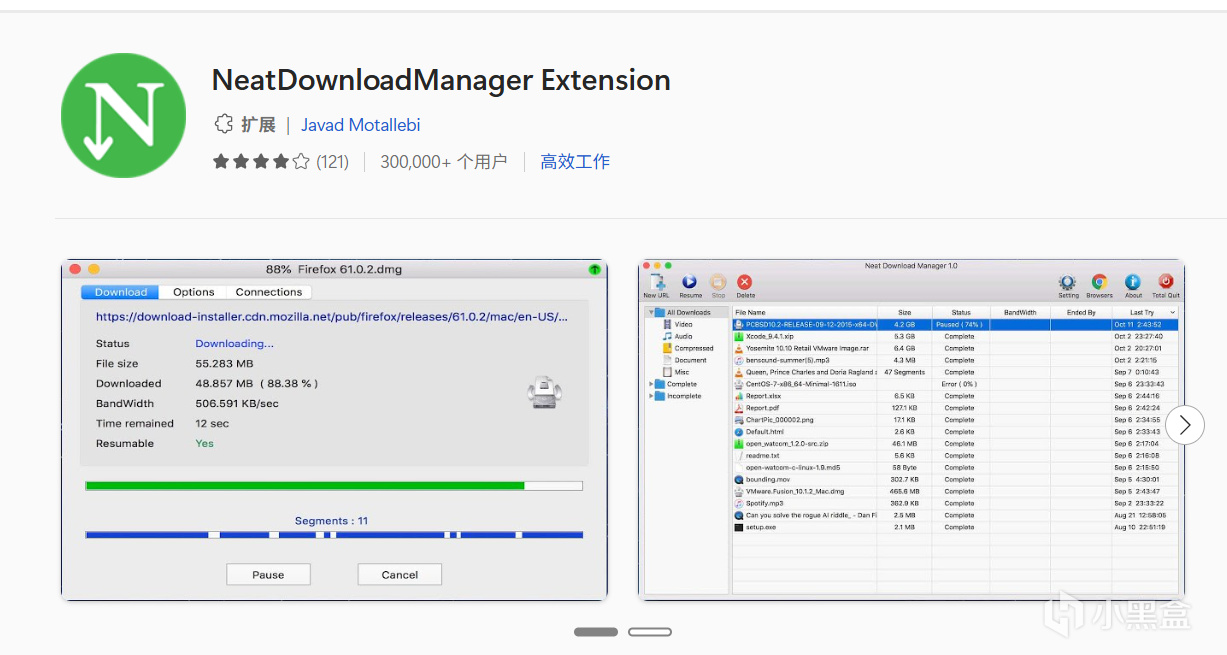This screenshot has width=1227, height=655.
Task: Click the green download progress bar
Action: click(334, 486)
